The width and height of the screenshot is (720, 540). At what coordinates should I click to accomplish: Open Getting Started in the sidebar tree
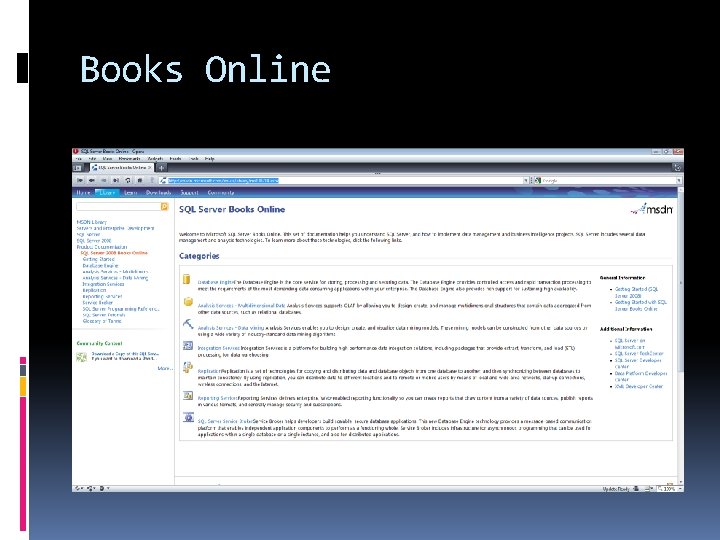(x=98, y=259)
